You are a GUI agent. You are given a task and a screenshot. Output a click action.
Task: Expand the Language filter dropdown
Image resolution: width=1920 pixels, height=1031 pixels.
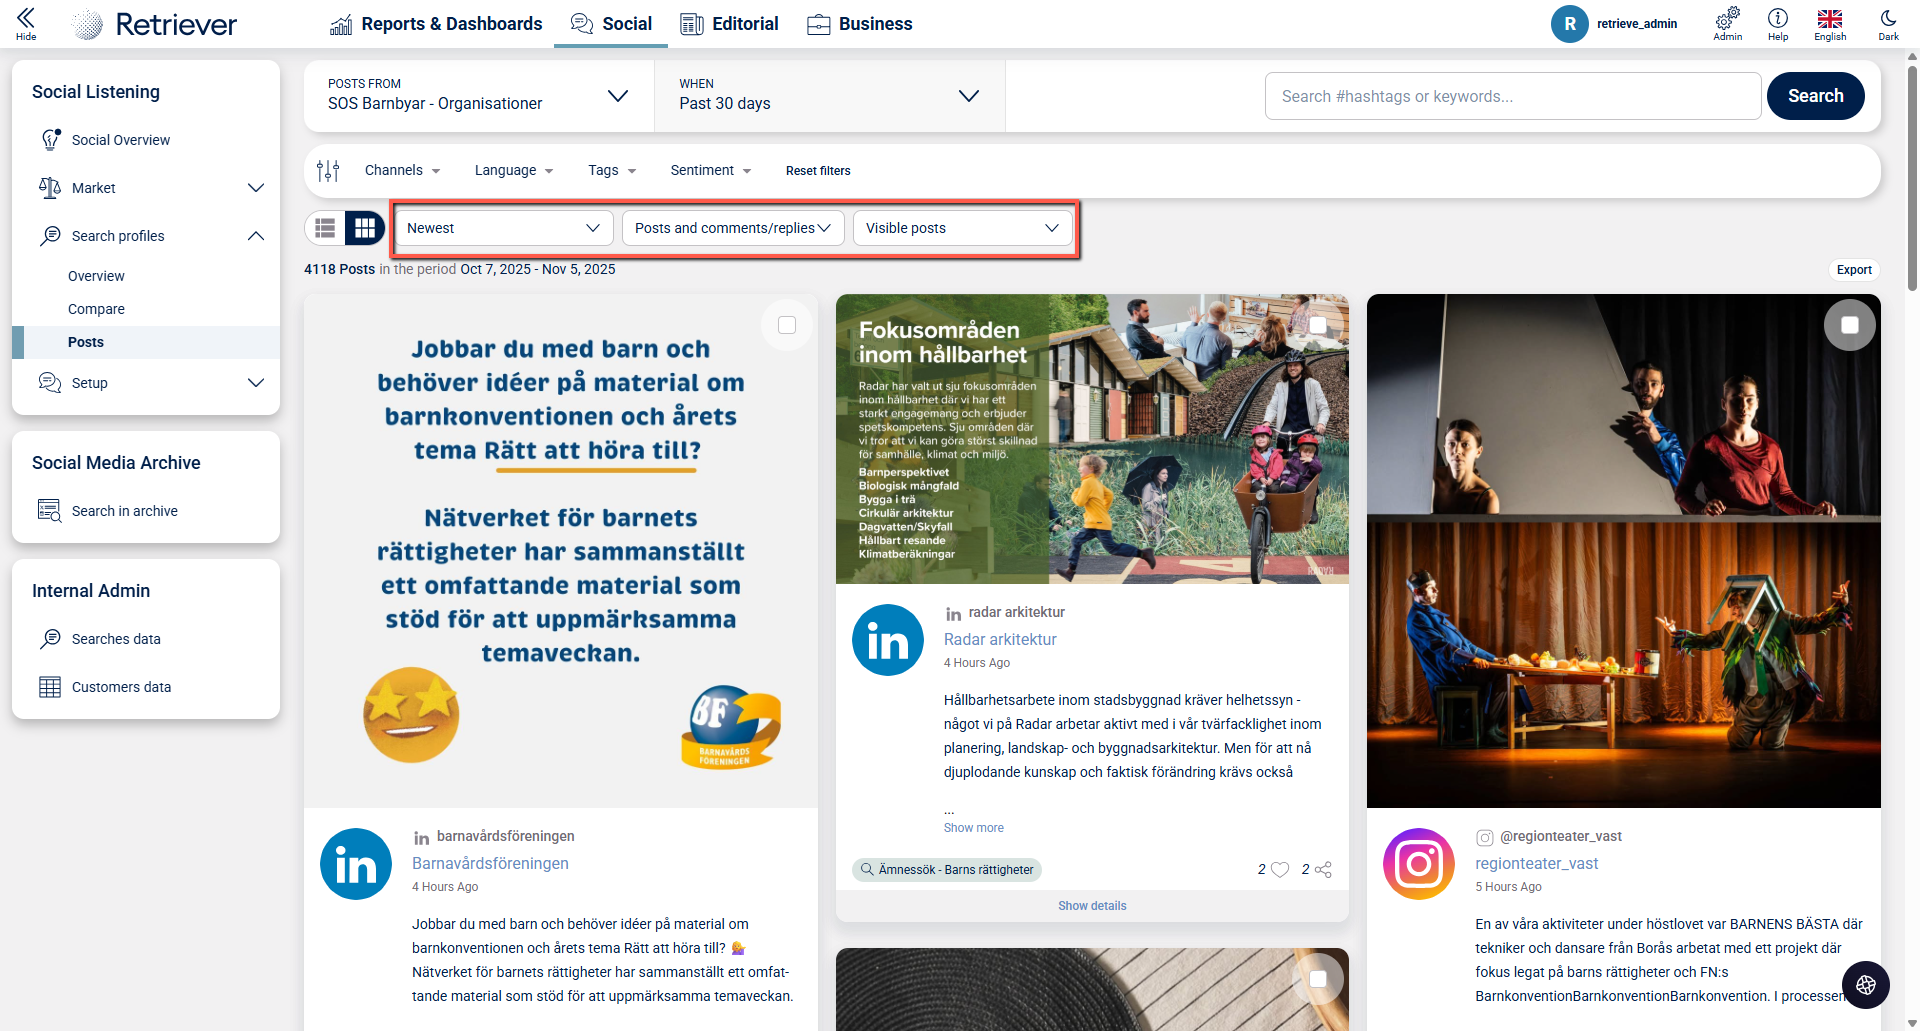(514, 171)
